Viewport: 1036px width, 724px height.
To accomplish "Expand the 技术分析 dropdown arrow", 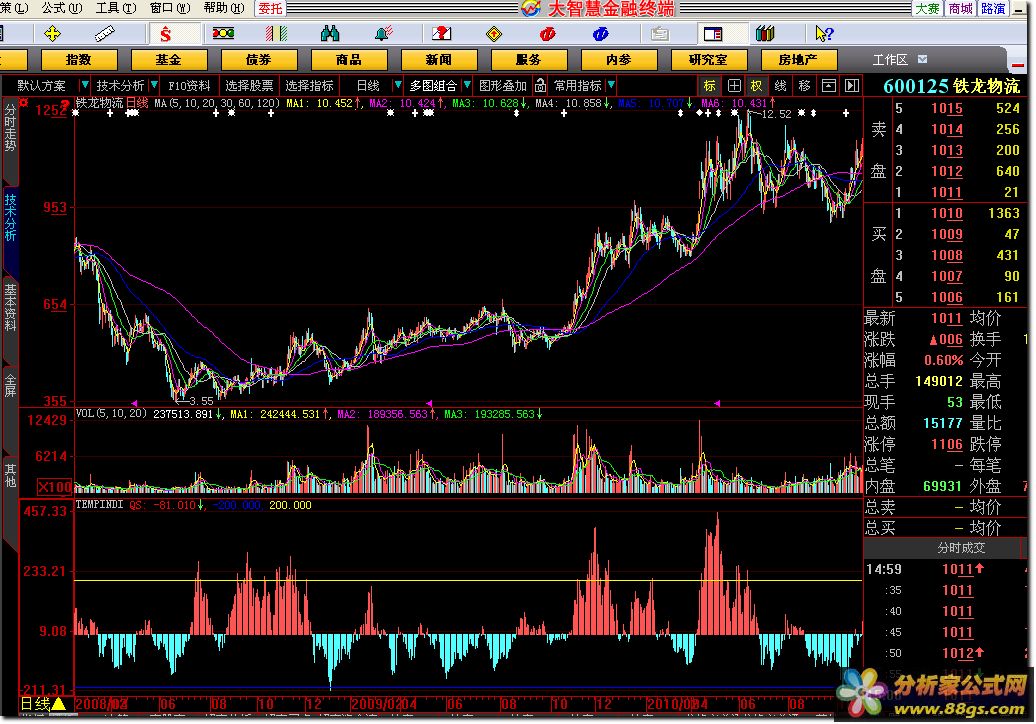I will (x=154, y=85).
